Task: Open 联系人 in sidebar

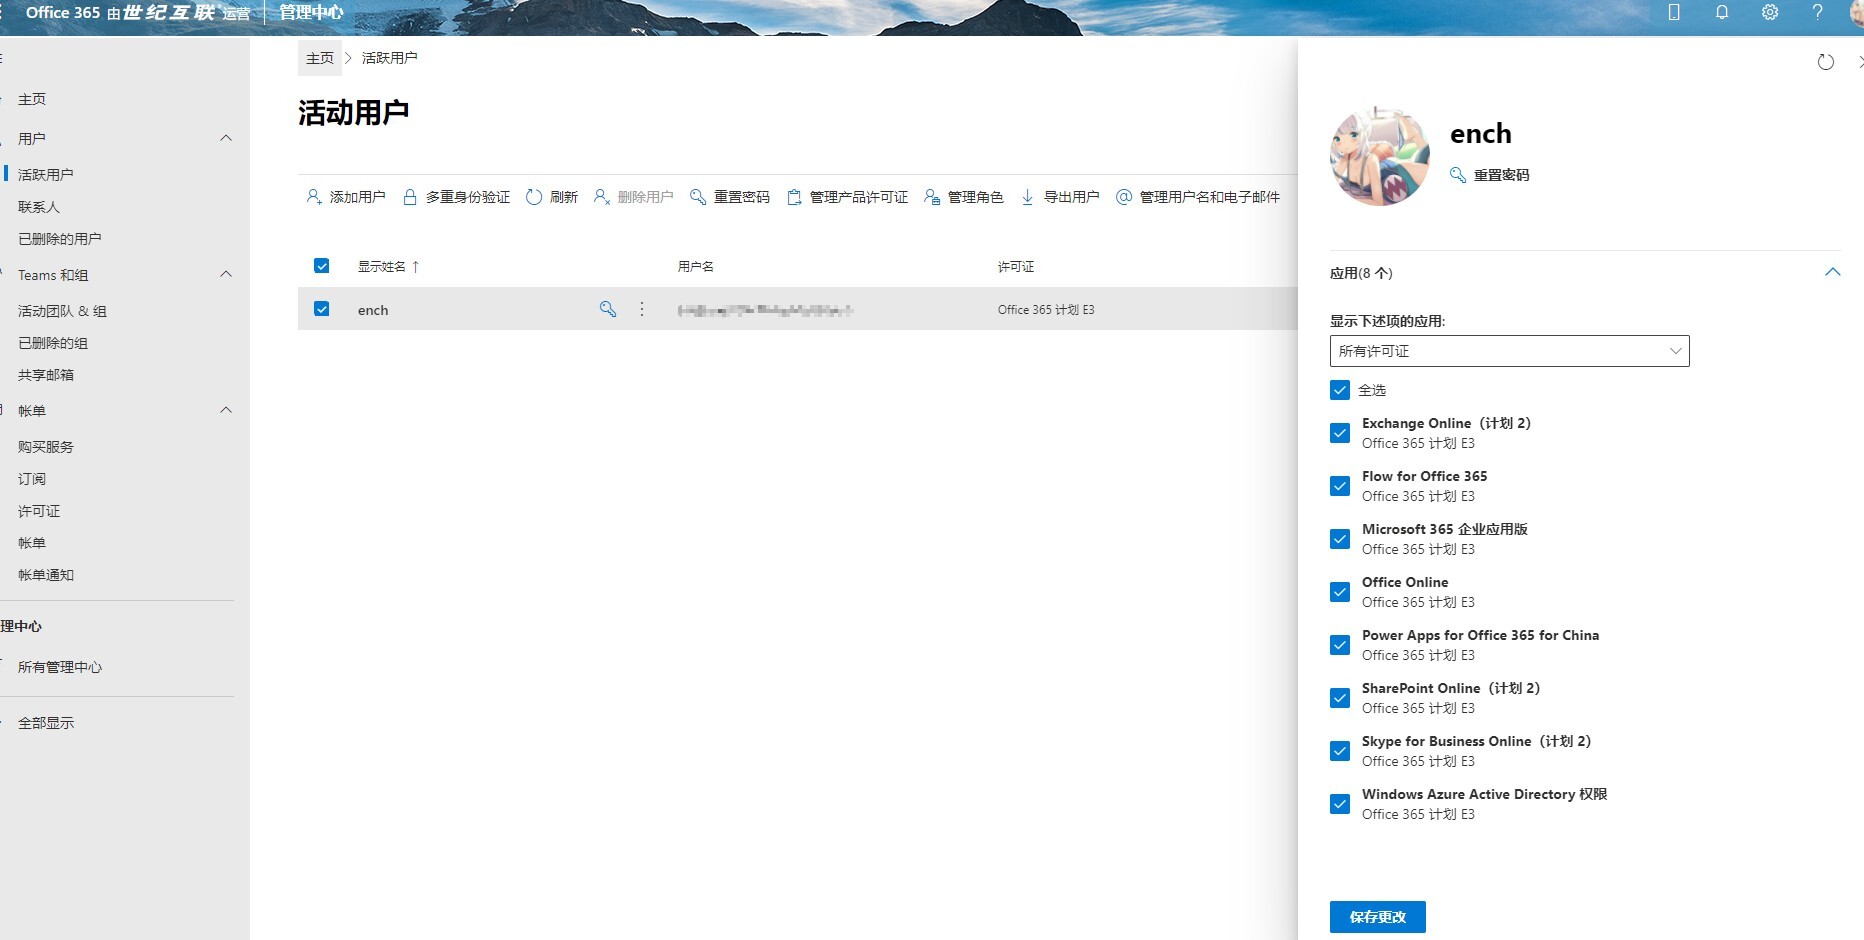Action: coord(39,207)
